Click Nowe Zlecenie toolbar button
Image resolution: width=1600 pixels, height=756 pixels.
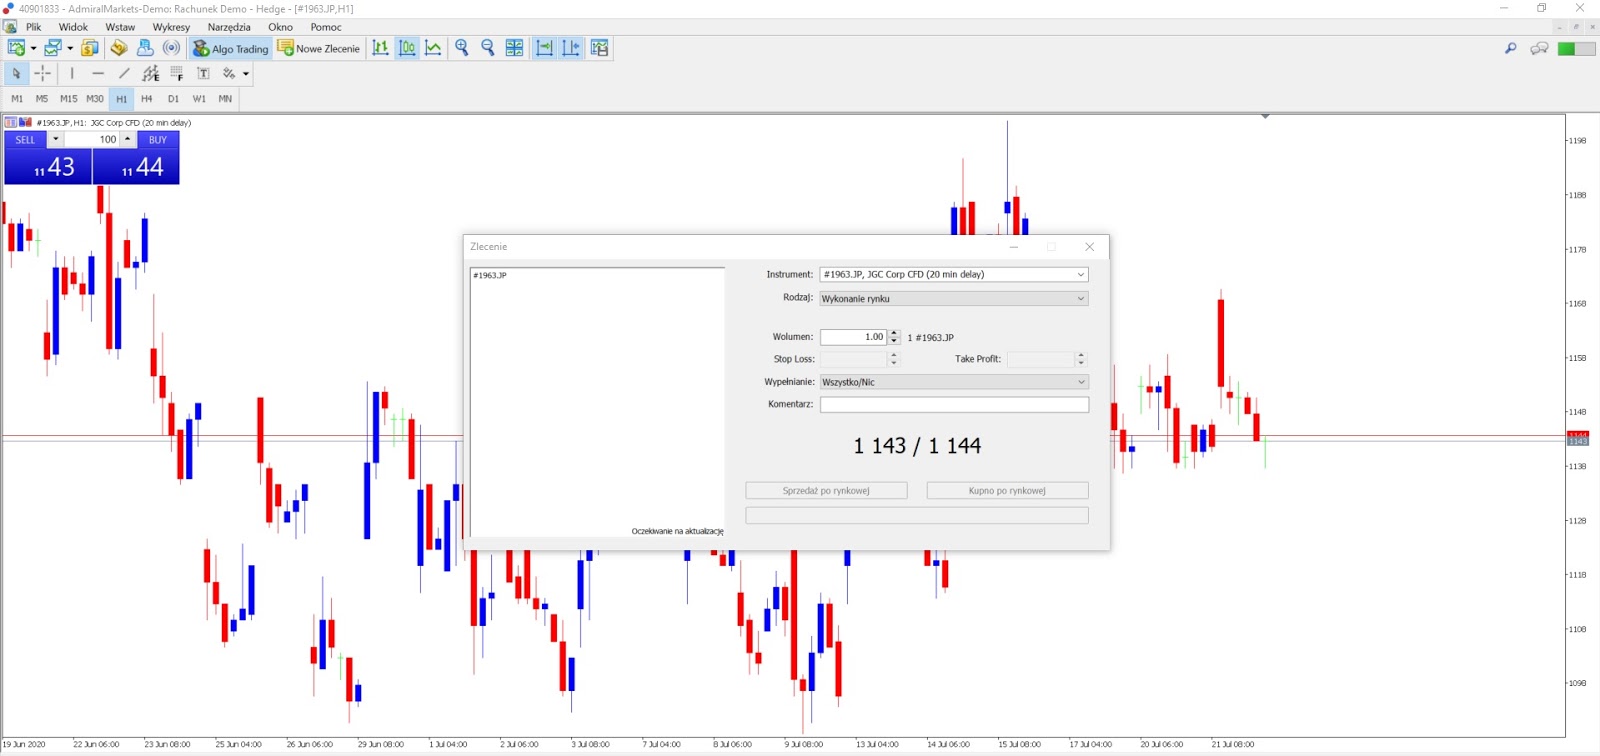click(x=319, y=48)
